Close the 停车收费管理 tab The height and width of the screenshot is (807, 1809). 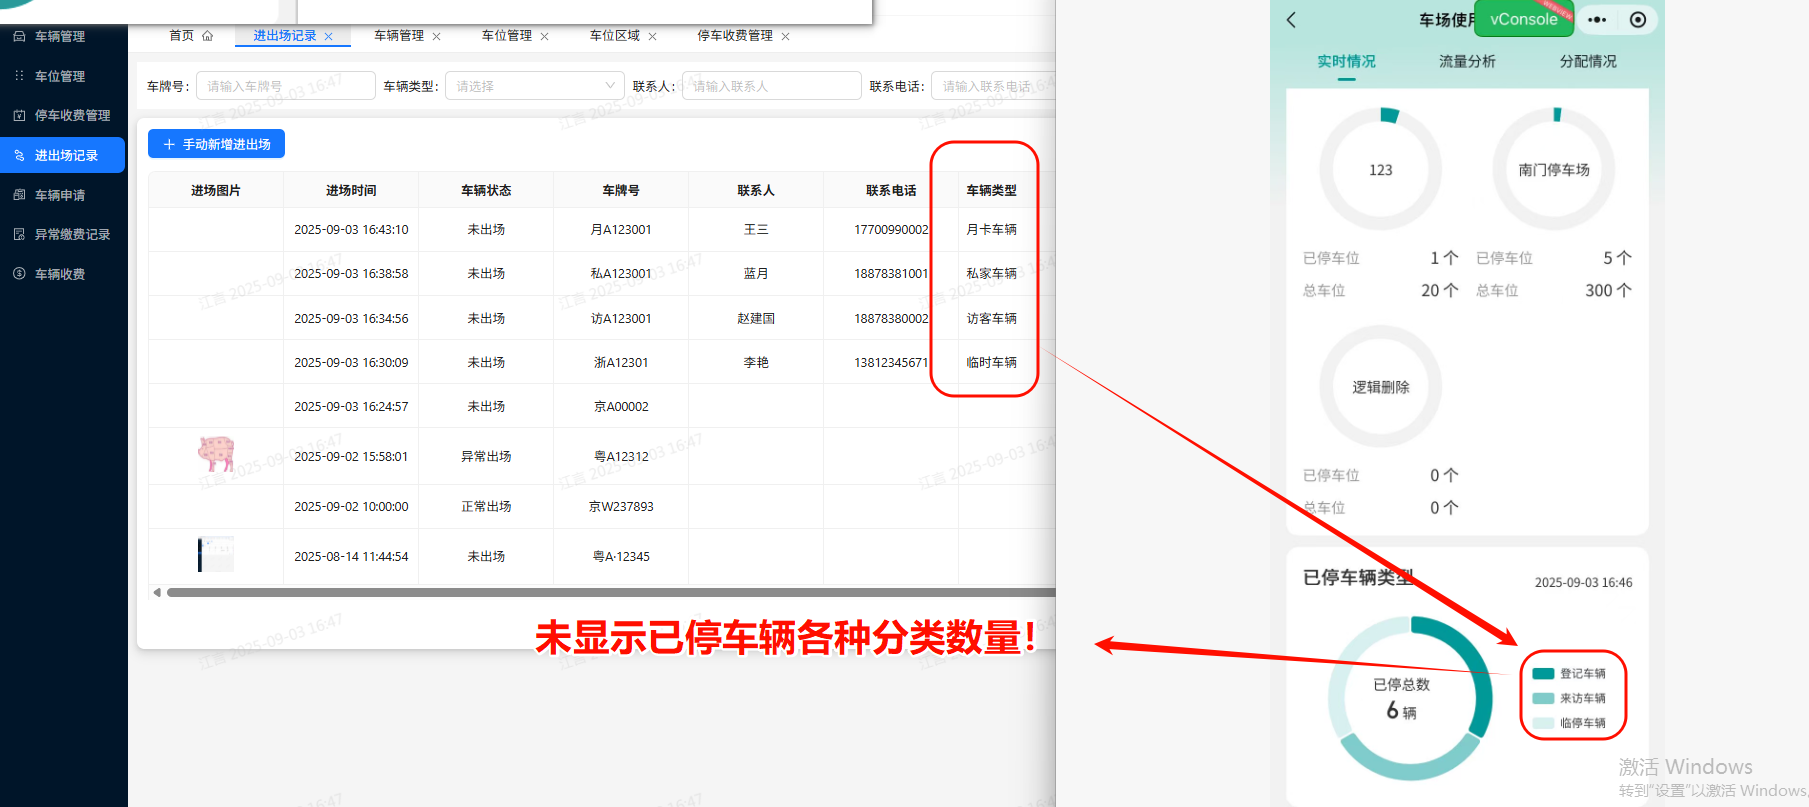(x=786, y=36)
